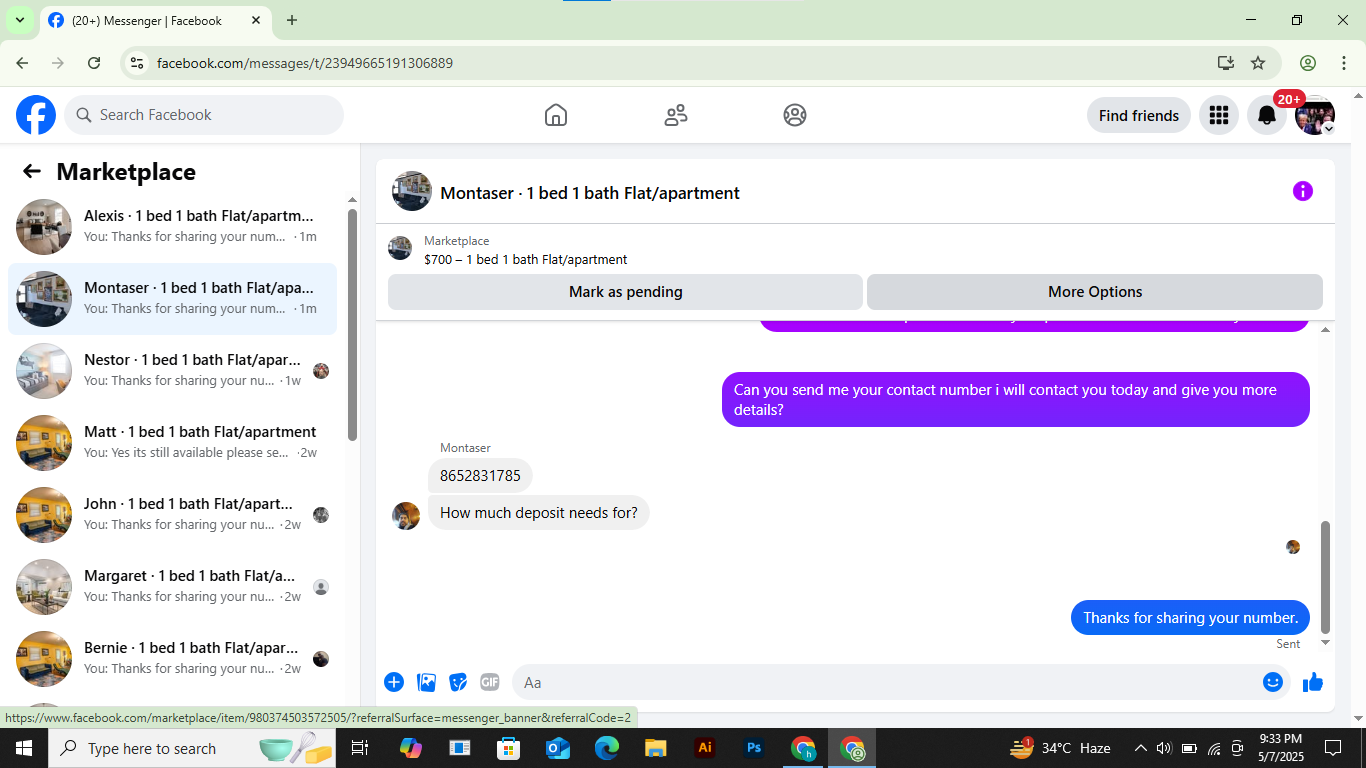Image resolution: width=1366 pixels, height=768 pixels.
Task: Open the Alexis conversation
Action: tap(172, 227)
